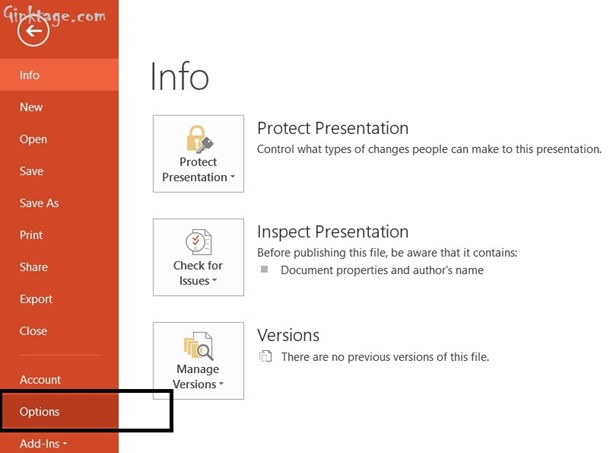Image resolution: width=610 pixels, height=453 pixels.
Task: Select the Info tab in the sidebar
Action: 59,75
